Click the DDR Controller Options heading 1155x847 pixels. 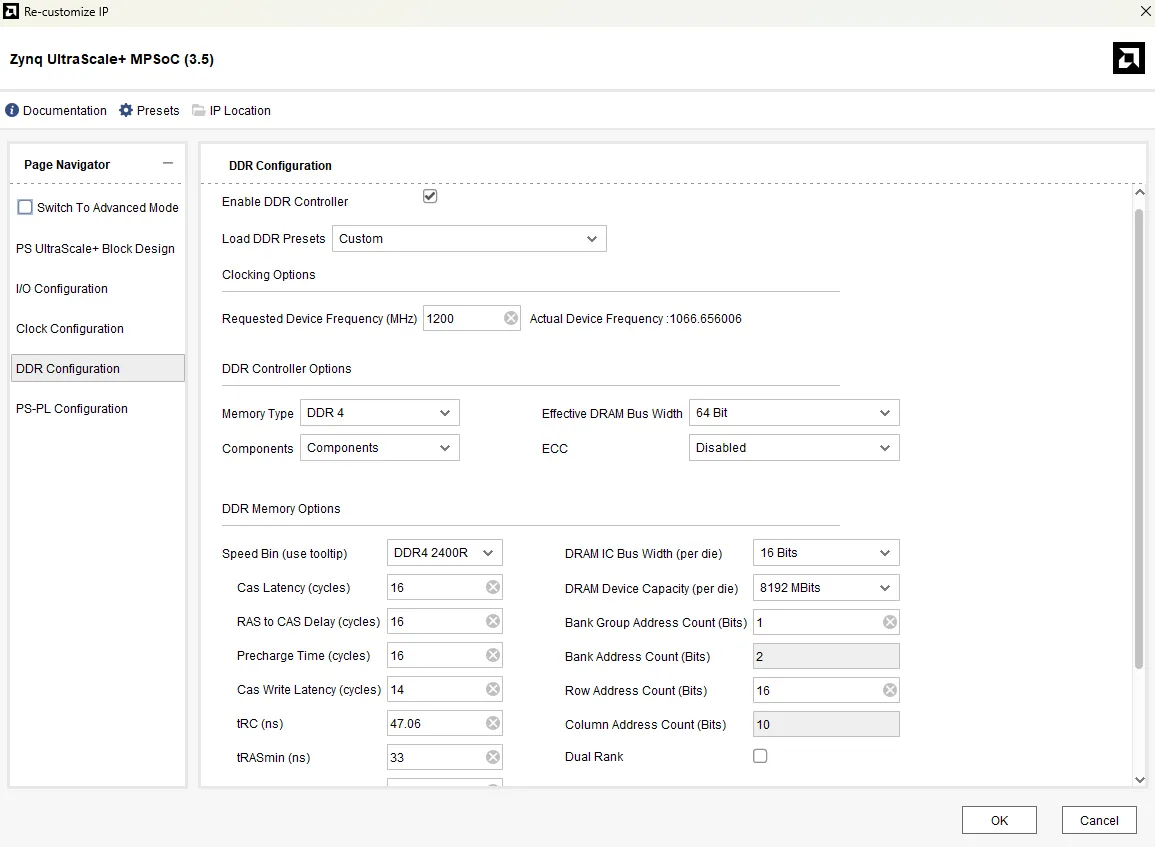coord(287,368)
